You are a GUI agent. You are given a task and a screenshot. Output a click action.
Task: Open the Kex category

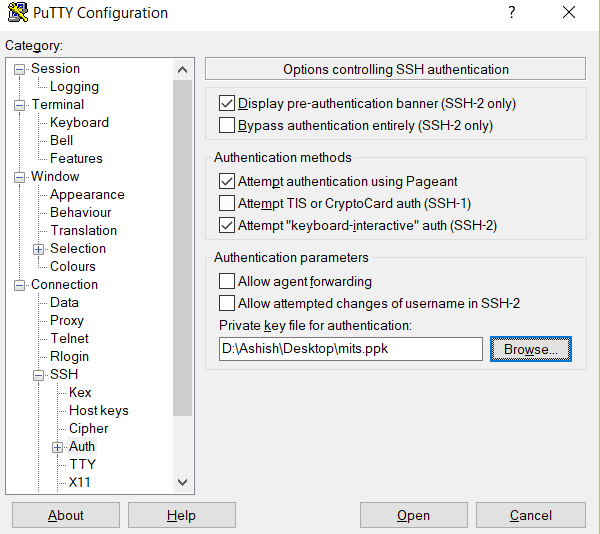click(x=80, y=392)
